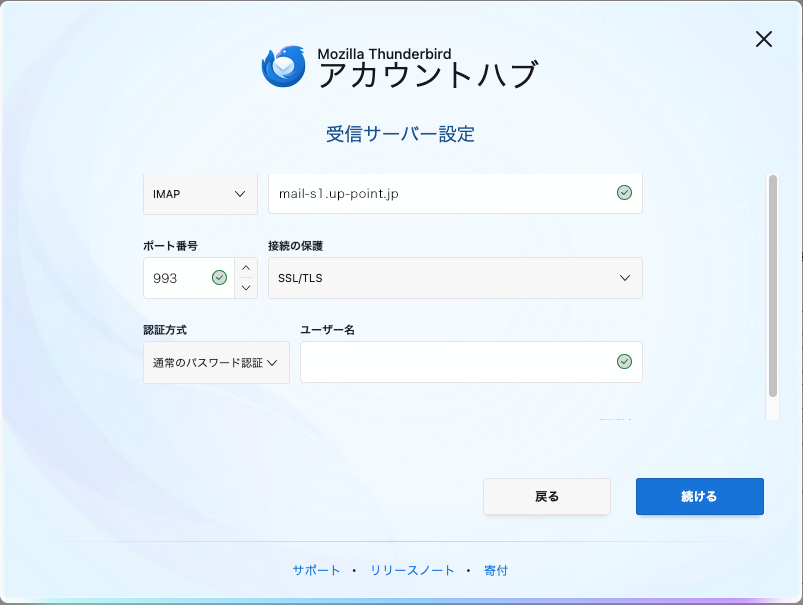Click the 戻る back button

click(x=546, y=496)
